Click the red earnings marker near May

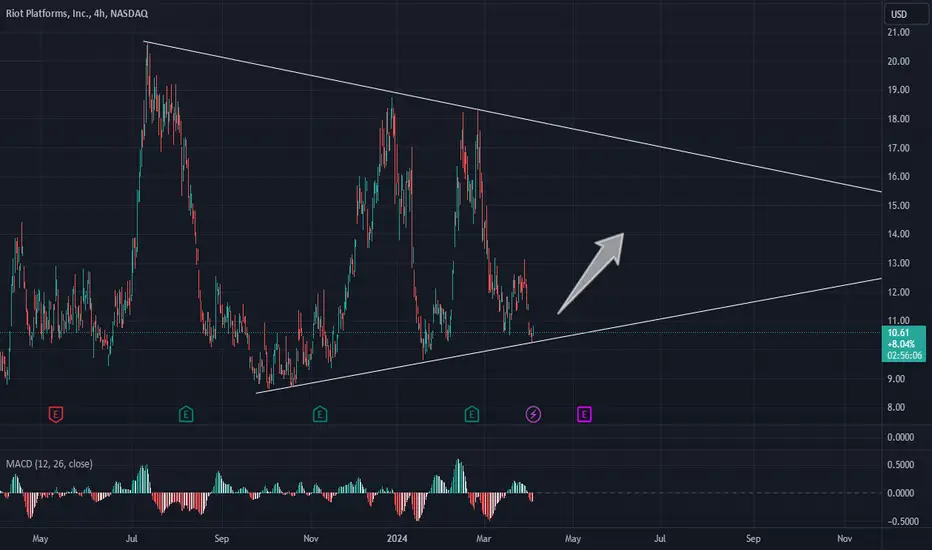(x=55, y=414)
